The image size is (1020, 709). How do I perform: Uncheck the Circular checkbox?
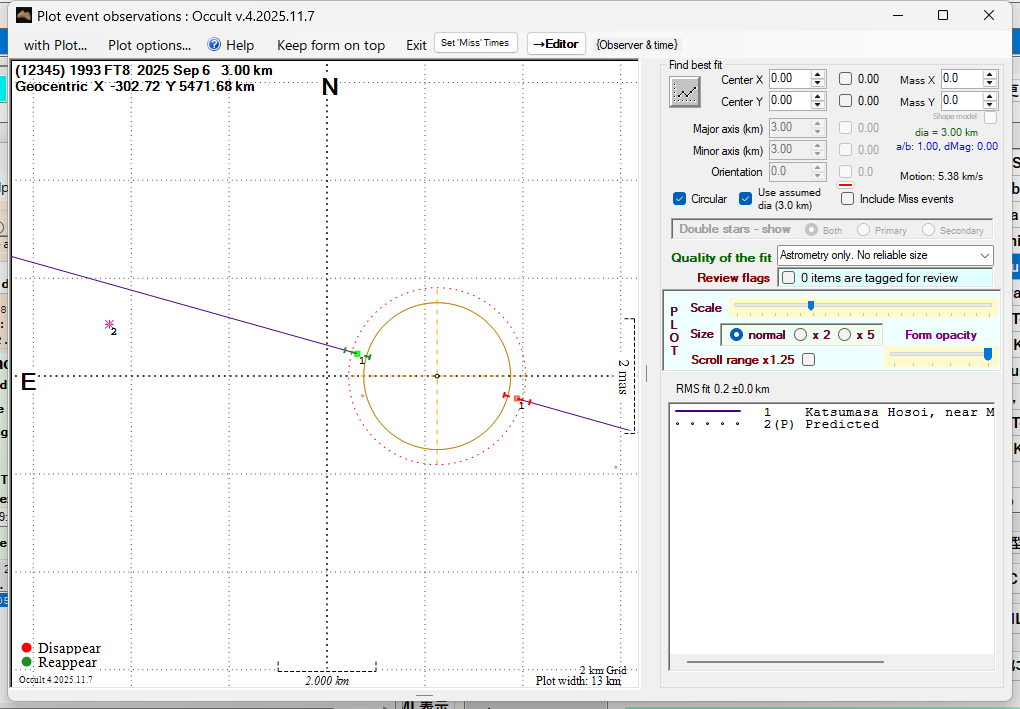pyautogui.click(x=680, y=199)
